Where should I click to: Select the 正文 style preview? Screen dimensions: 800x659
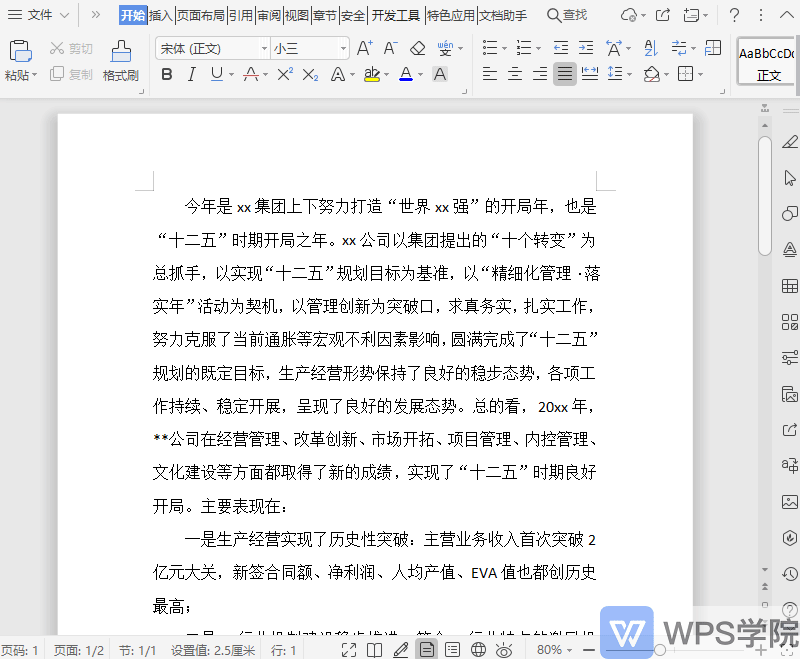point(766,61)
